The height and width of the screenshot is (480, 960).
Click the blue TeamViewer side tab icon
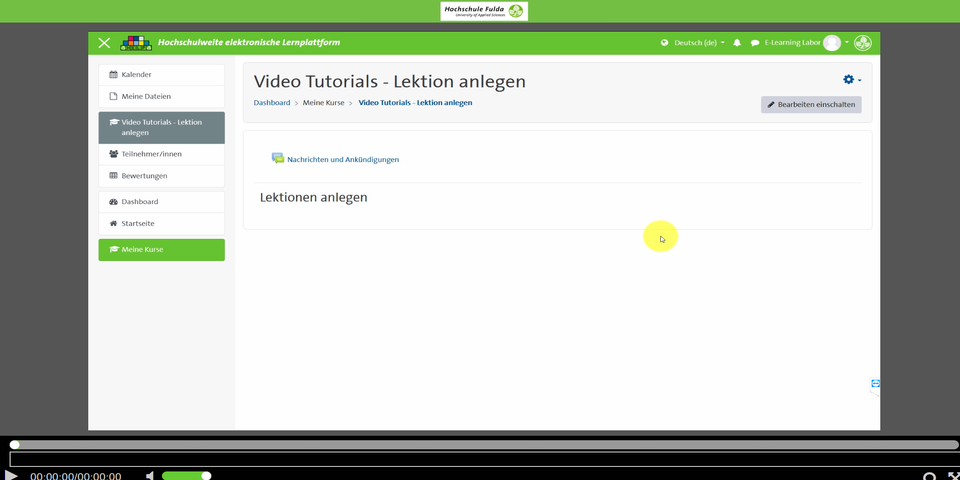tap(875, 384)
